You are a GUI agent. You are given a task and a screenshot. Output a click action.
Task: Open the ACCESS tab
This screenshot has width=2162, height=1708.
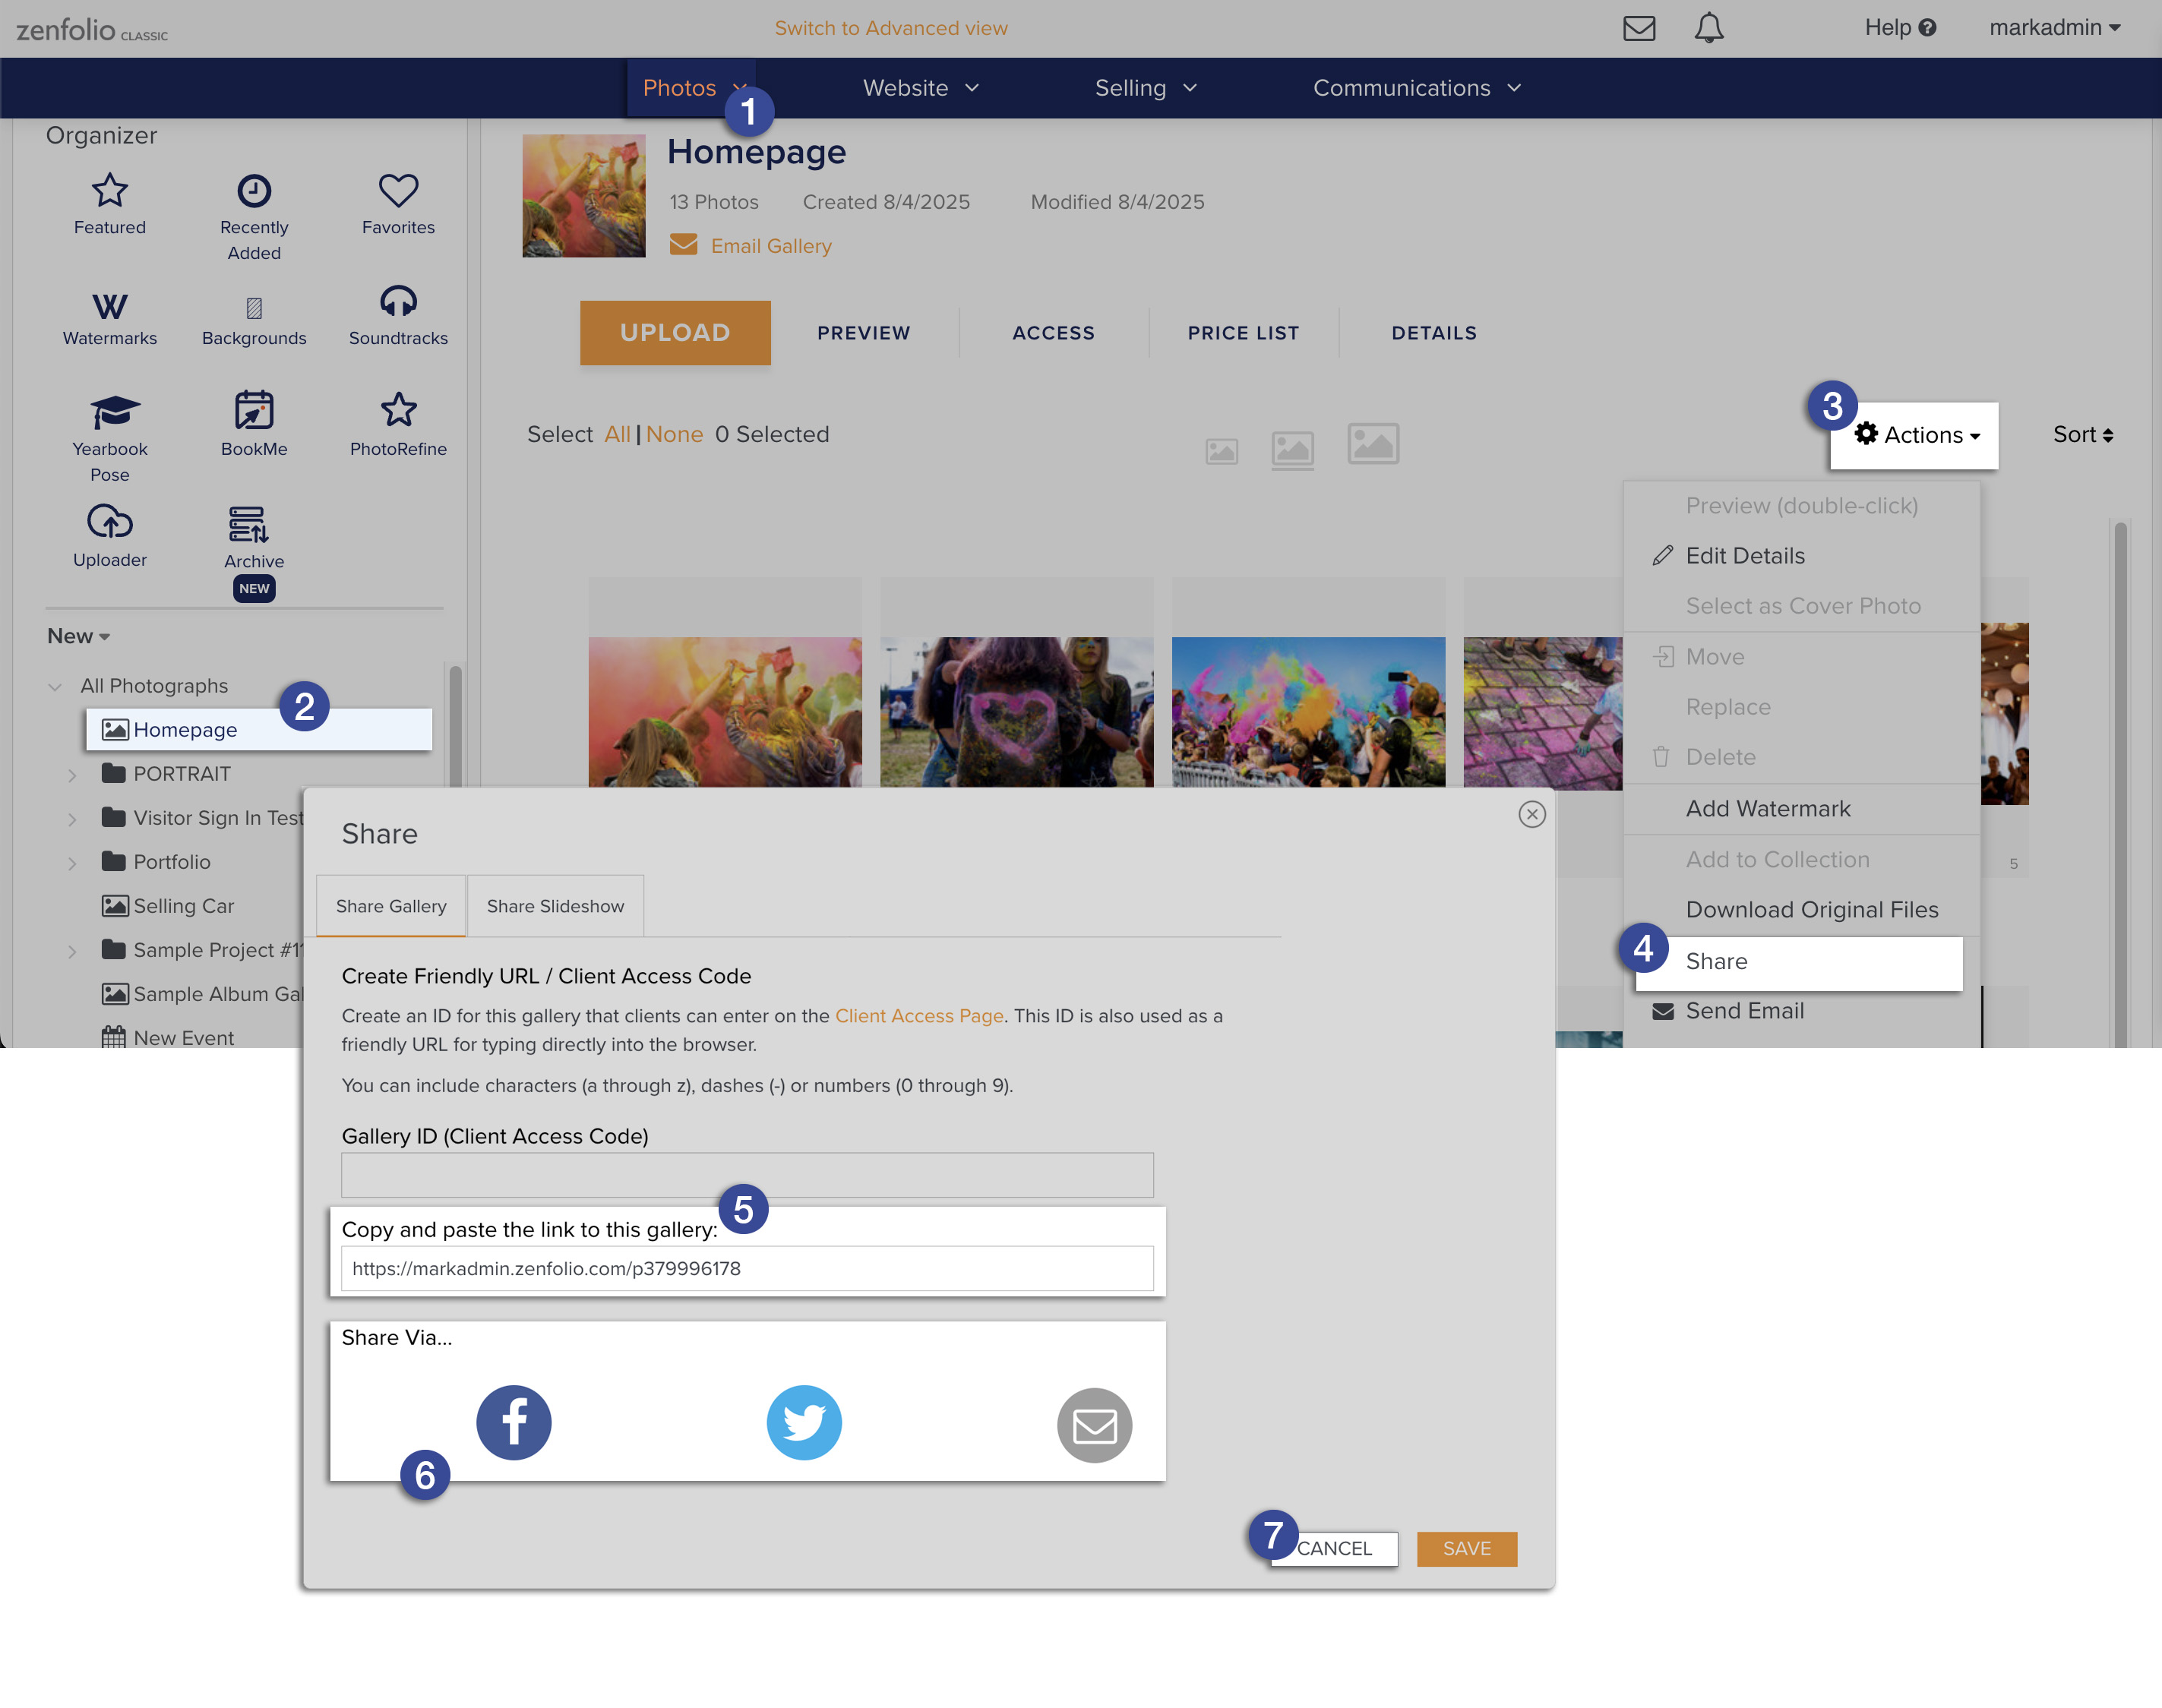click(x=1054, y=333)
